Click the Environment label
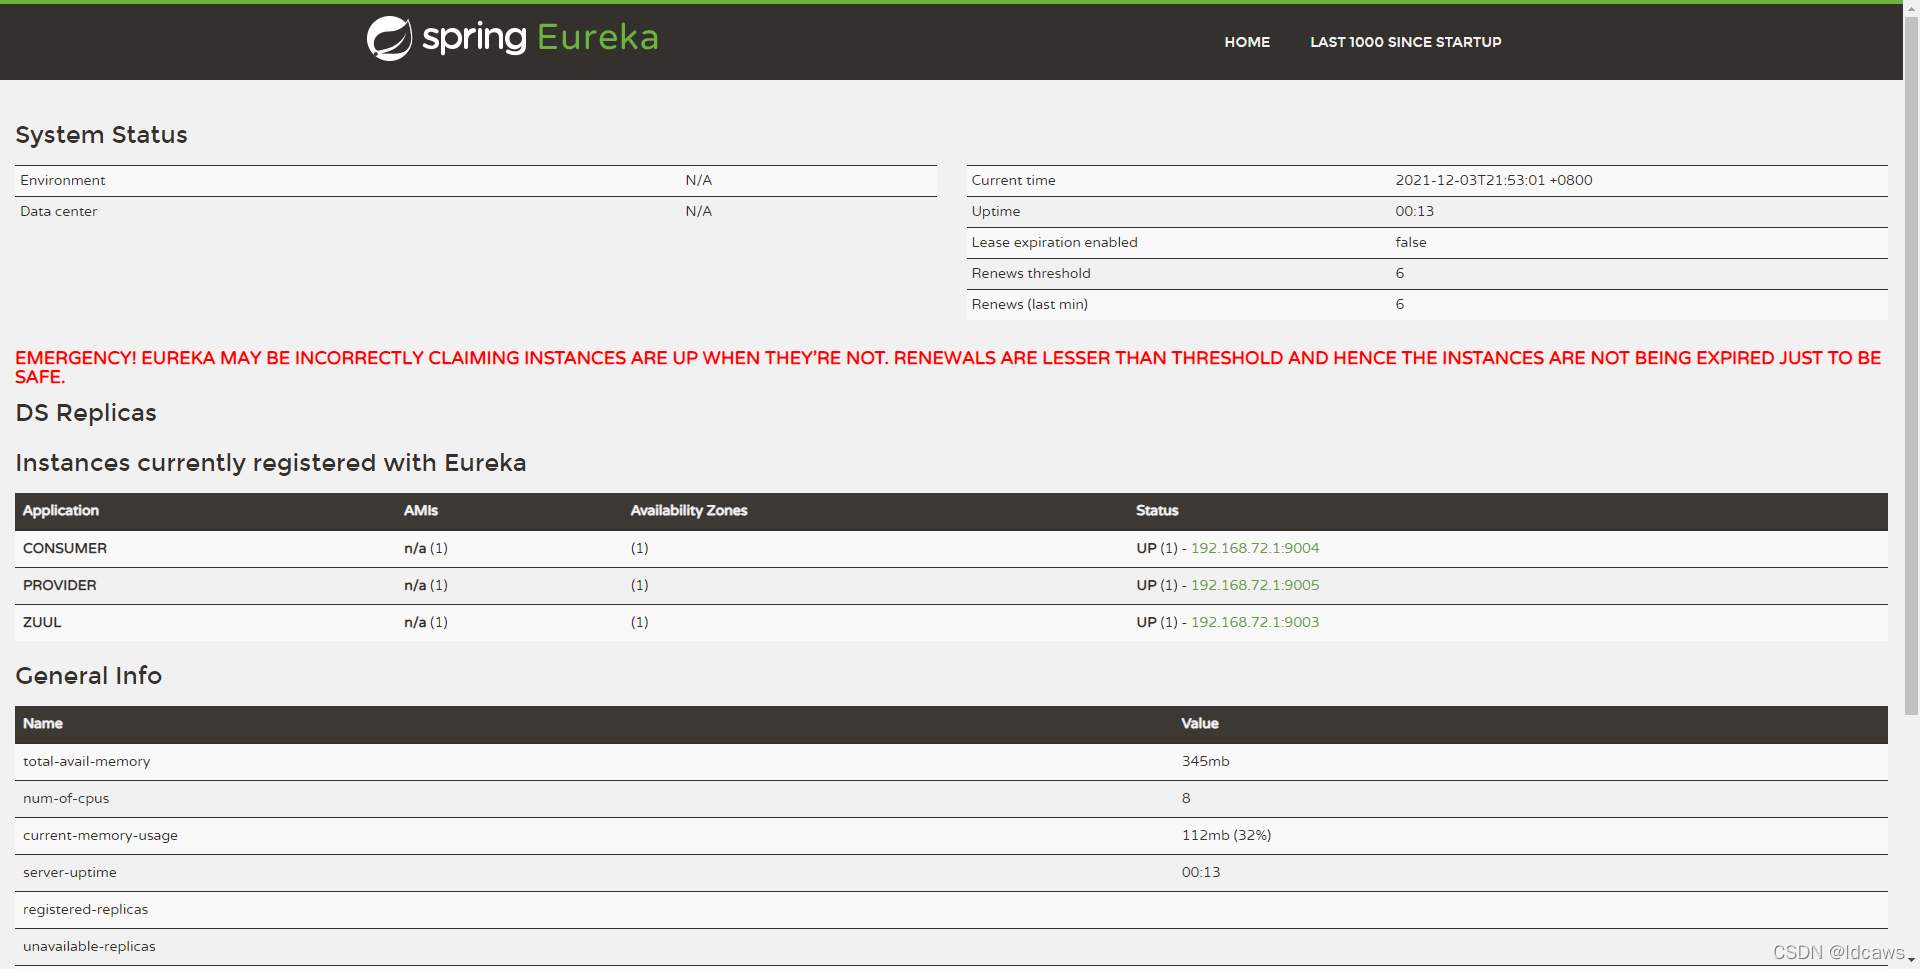 [62, 180]
